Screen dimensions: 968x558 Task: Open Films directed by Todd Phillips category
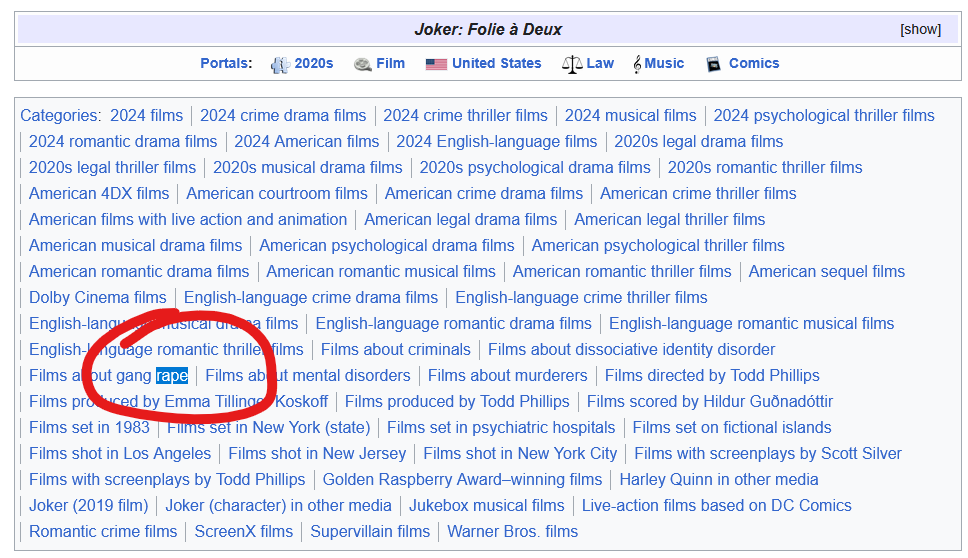[712, 375]
